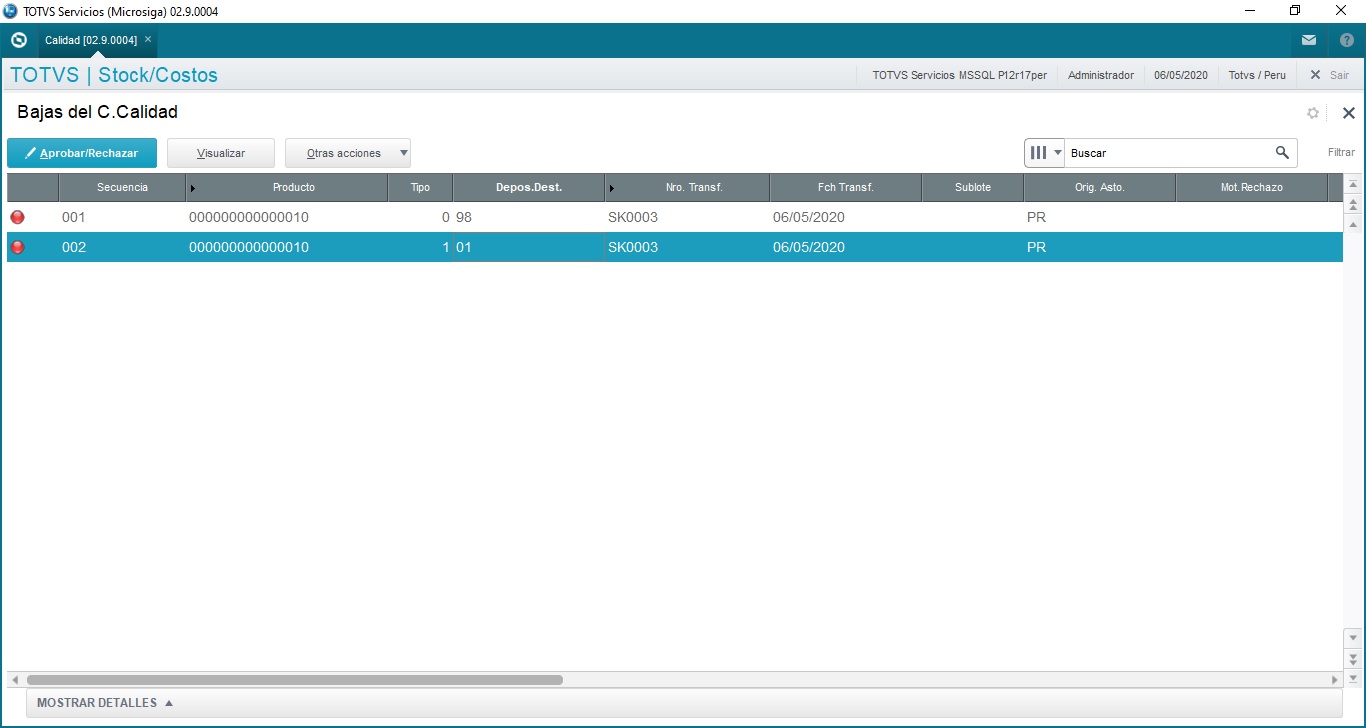Click the Visualizar button

coord(221,153)
